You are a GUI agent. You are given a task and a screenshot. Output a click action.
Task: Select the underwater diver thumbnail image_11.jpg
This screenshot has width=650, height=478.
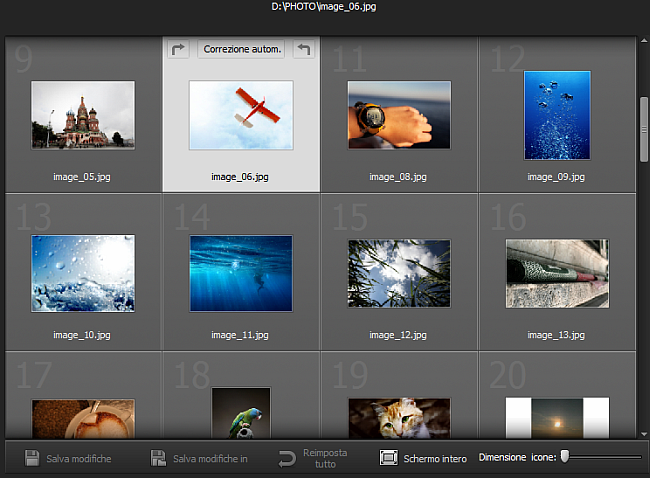point(241,274)
